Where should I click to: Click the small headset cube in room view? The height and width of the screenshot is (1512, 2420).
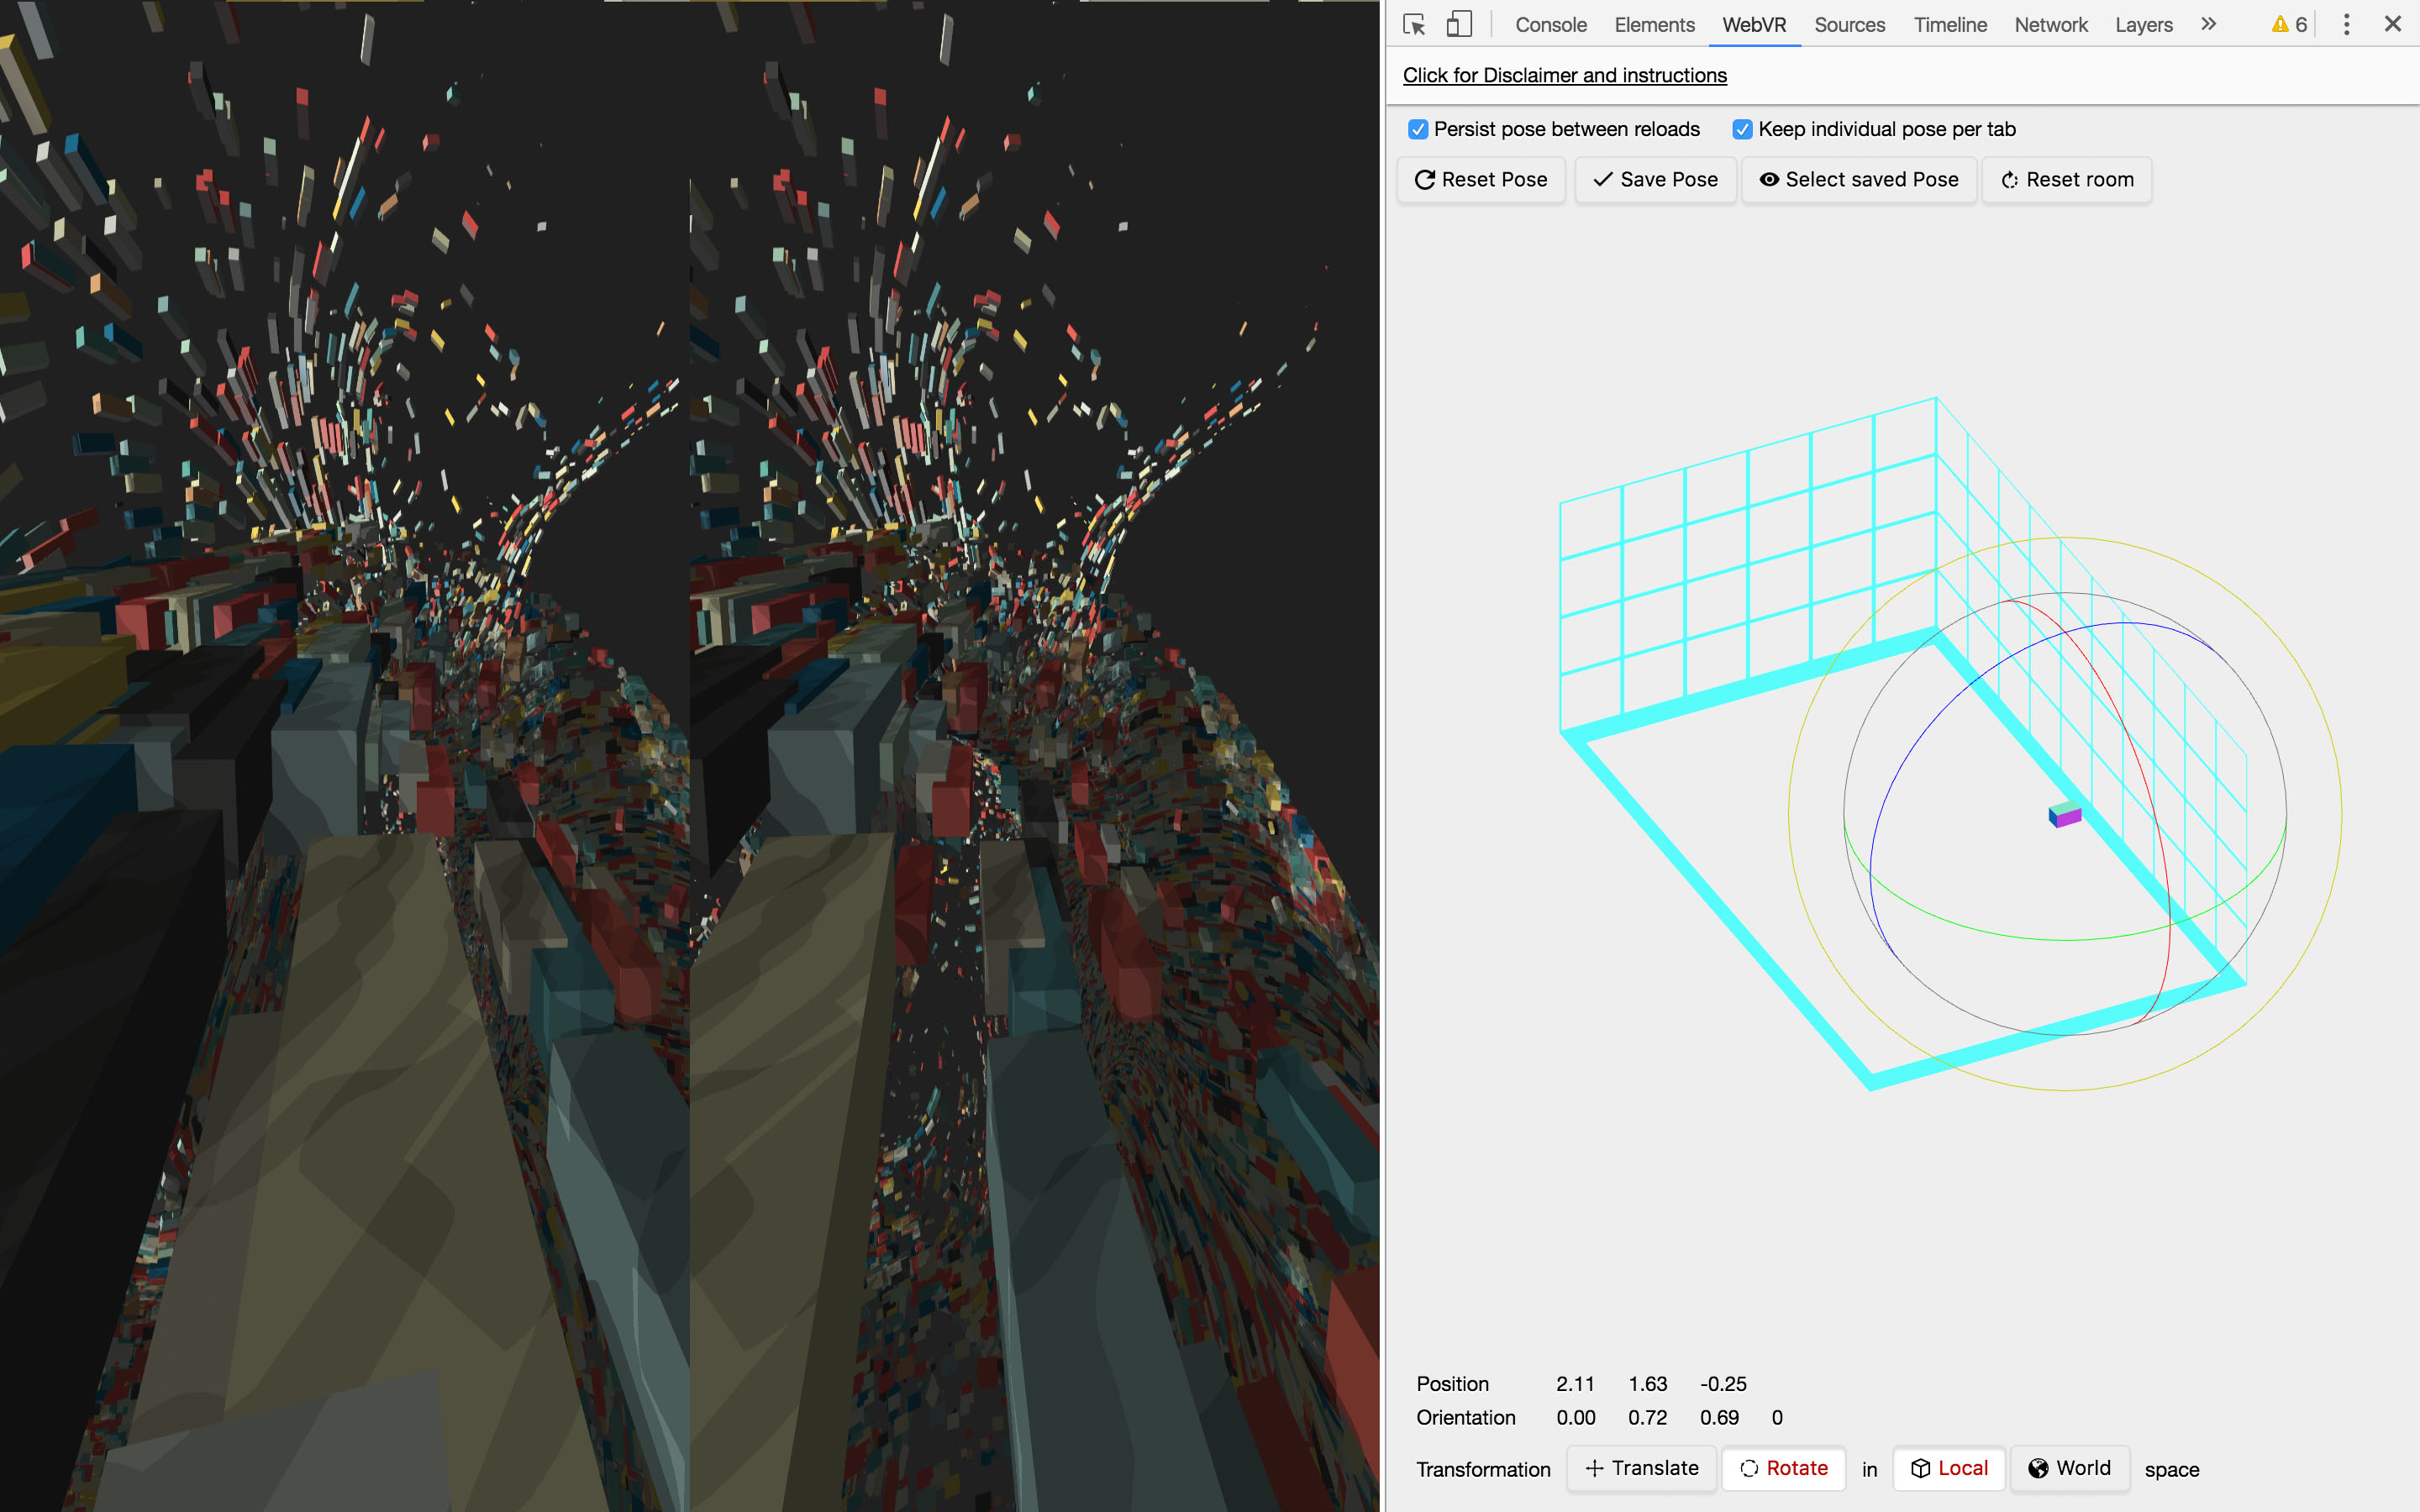pyautogui.click(x=2065, y=815)
